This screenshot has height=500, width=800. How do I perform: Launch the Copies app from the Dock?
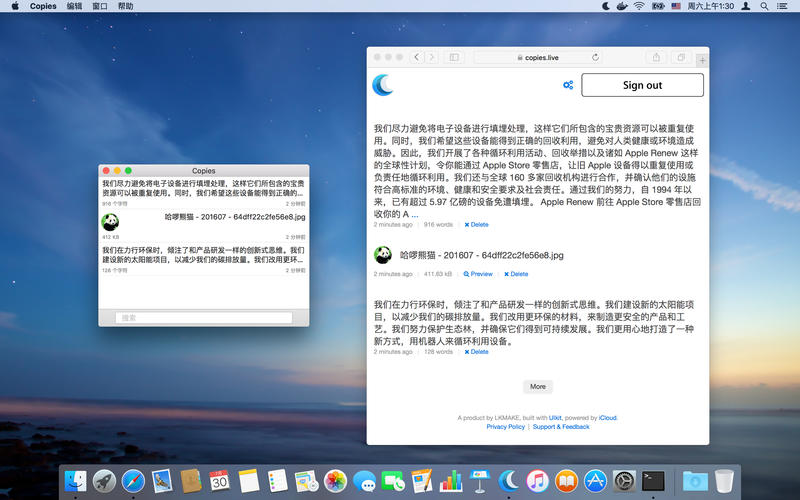(x=509, y=481)
